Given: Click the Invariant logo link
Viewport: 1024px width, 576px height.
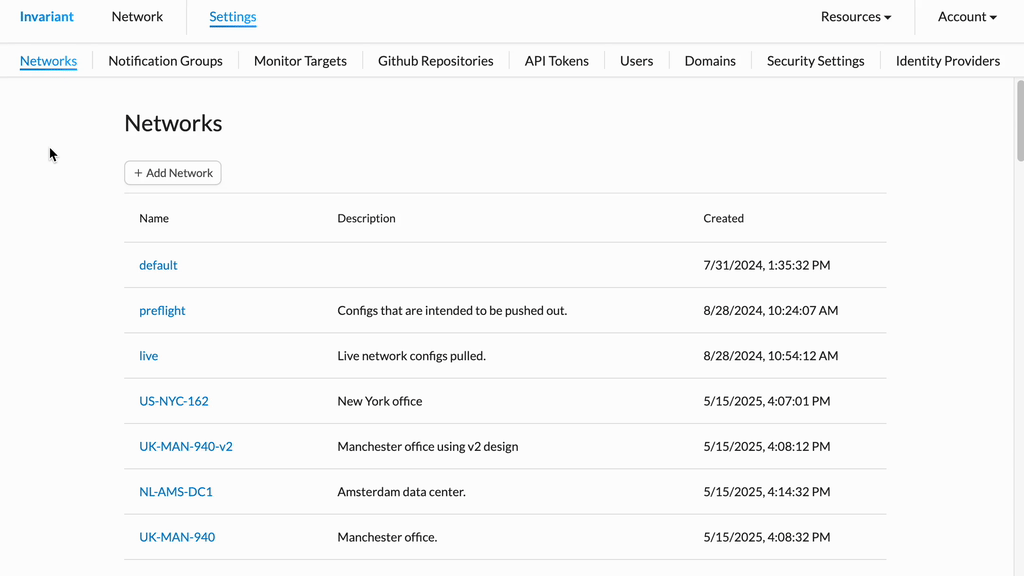Looking at the screenshot, I should tap(47, 17).
